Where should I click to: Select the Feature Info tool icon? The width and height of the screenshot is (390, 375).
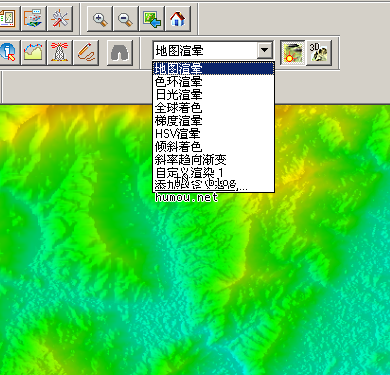(8, 52)
